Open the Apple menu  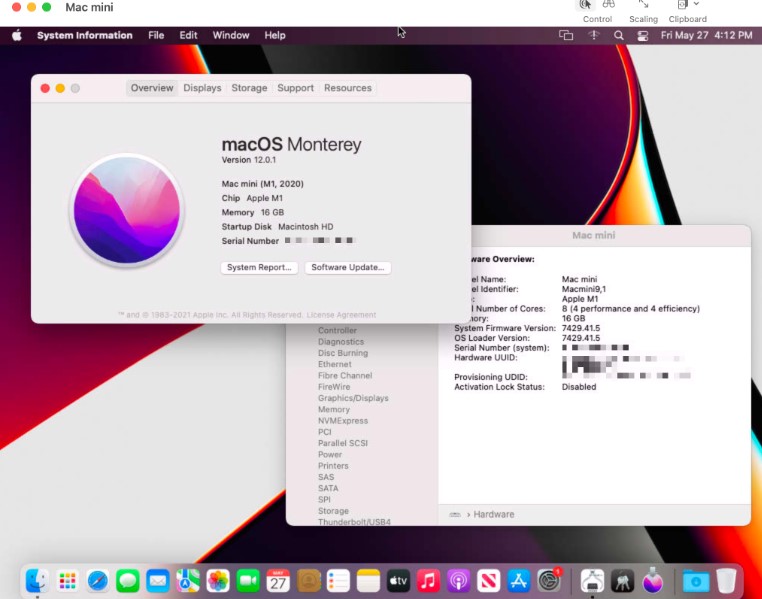pos(16,35)
